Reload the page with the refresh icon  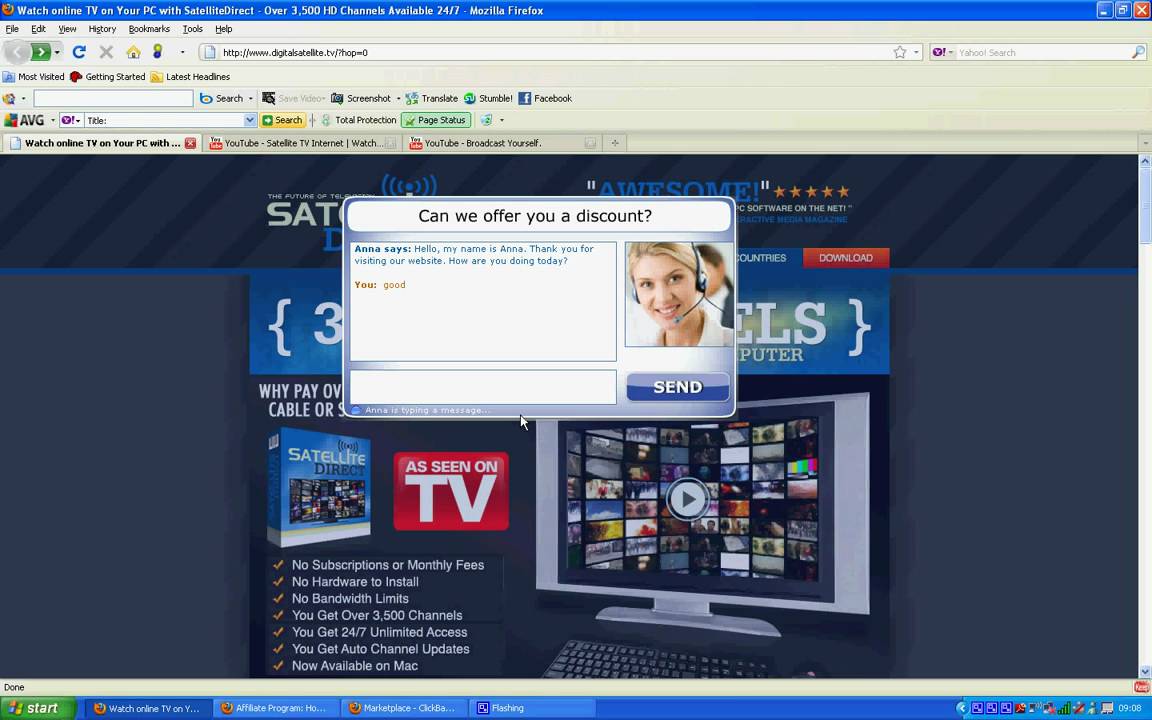coord(79,52)
